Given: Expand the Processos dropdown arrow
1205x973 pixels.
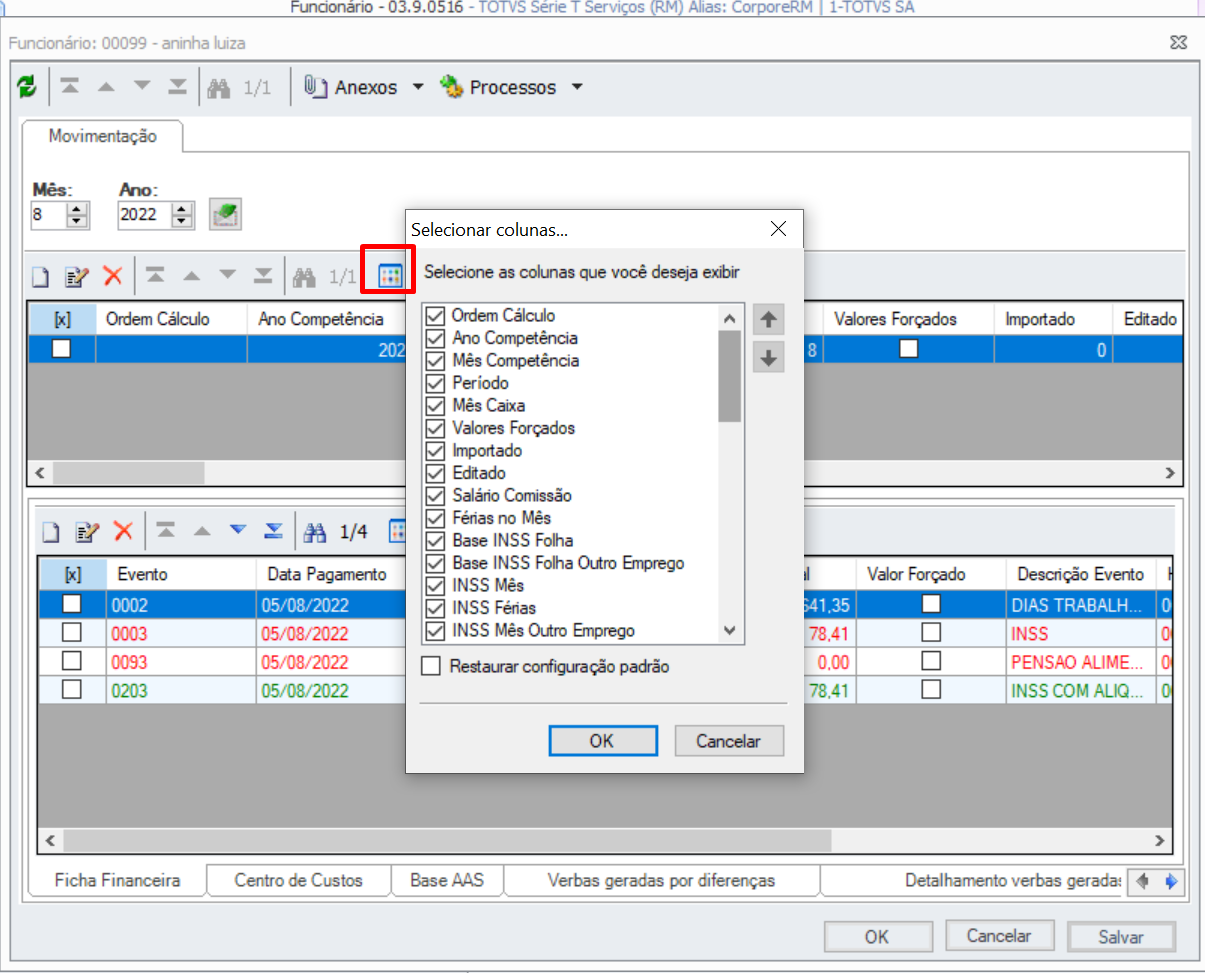Looking at the screenshot, I should (x=577, y=87).
